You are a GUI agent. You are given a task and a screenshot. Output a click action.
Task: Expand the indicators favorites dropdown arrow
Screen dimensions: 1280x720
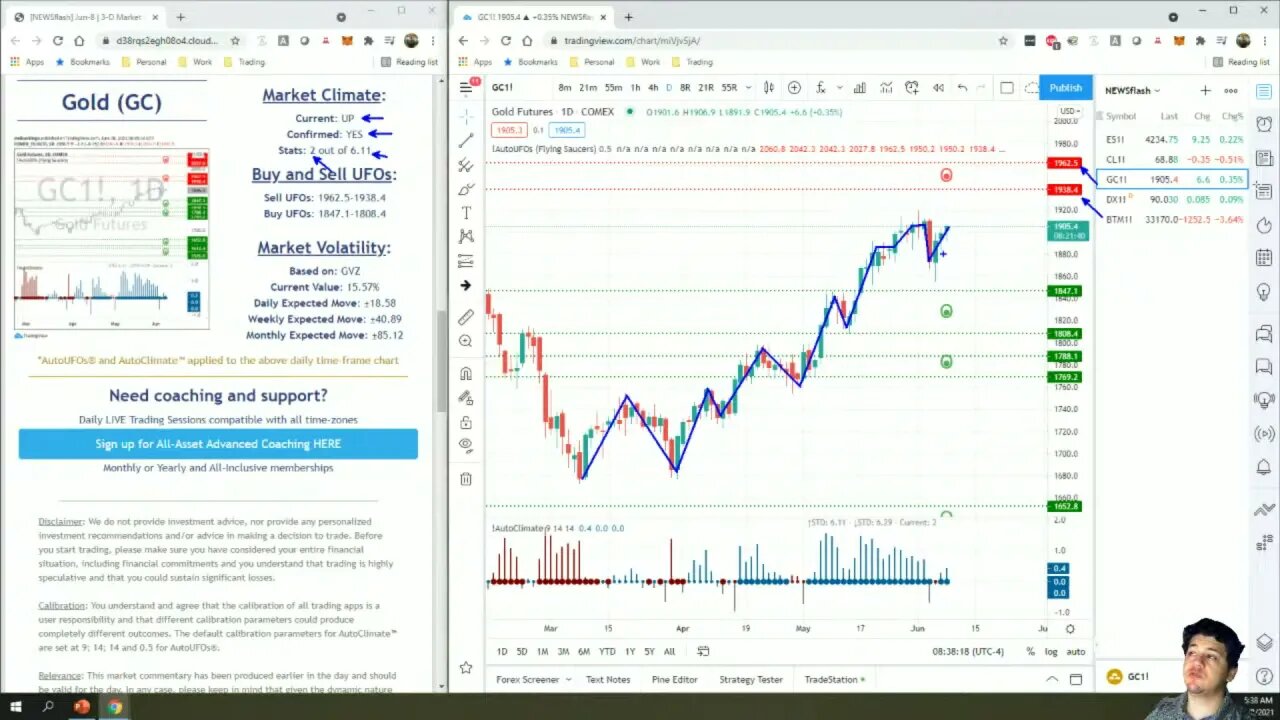click(x=839, y=88)
